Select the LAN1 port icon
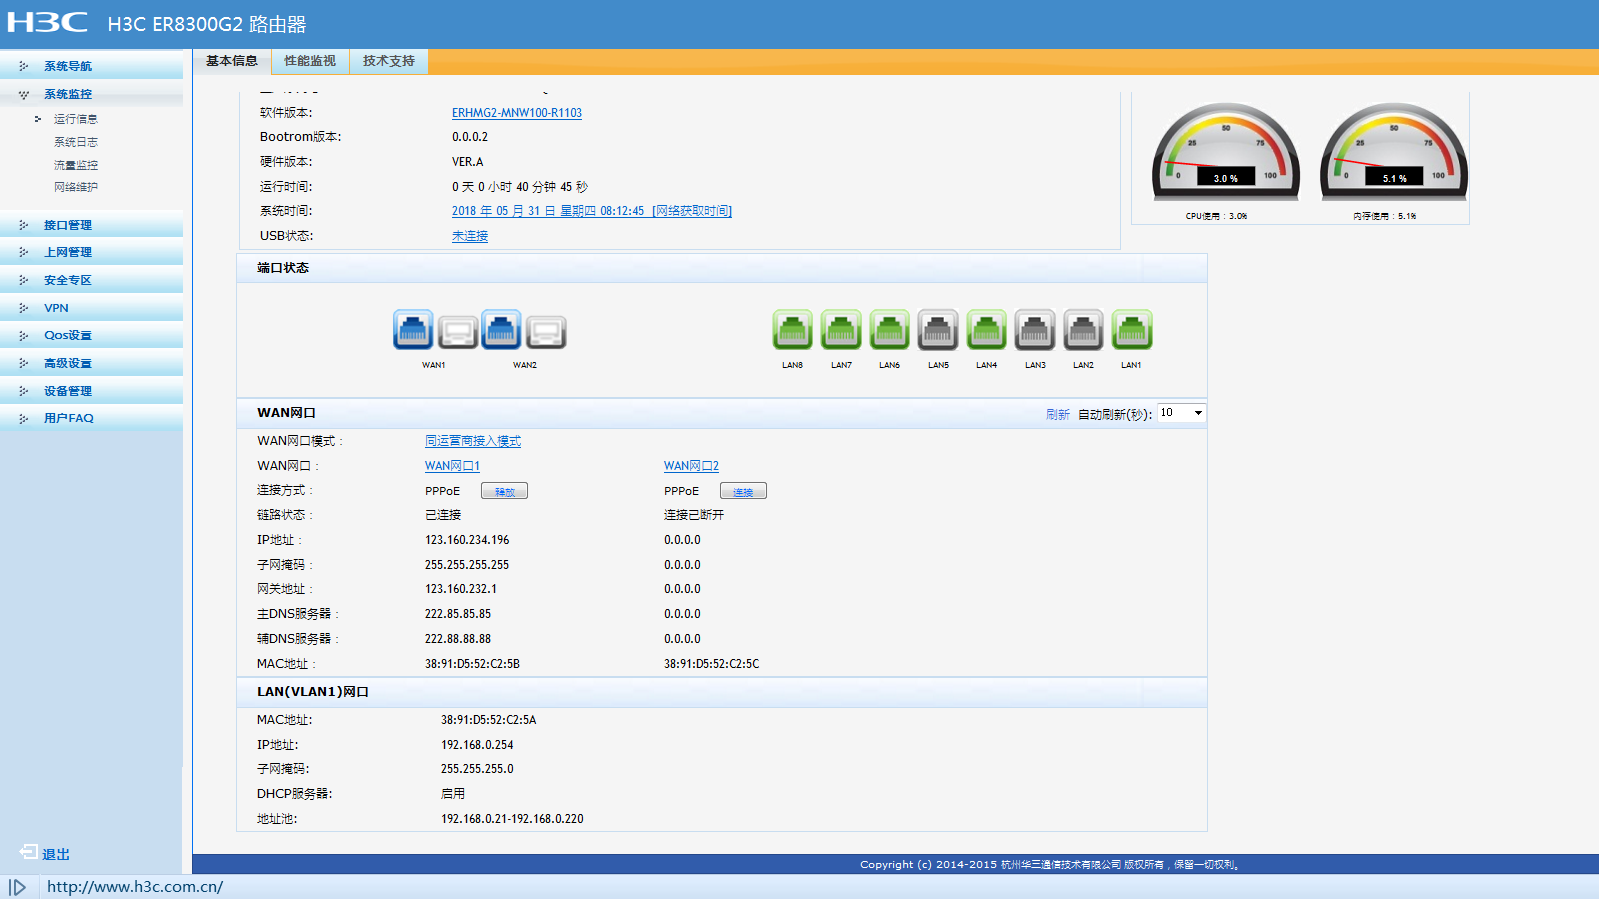 1132,330
